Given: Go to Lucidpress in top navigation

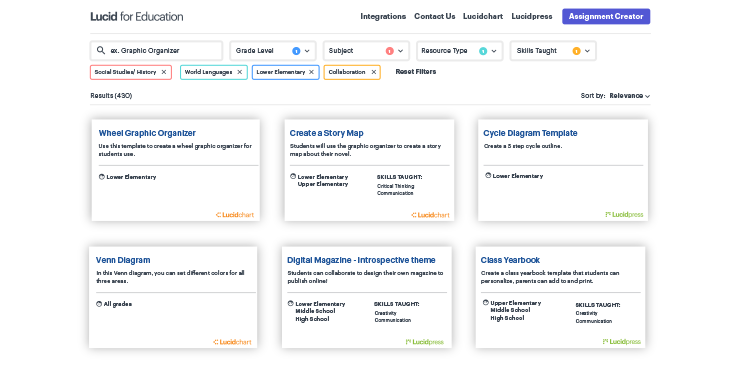Looking at the screenshot, I should coord(532,17).
